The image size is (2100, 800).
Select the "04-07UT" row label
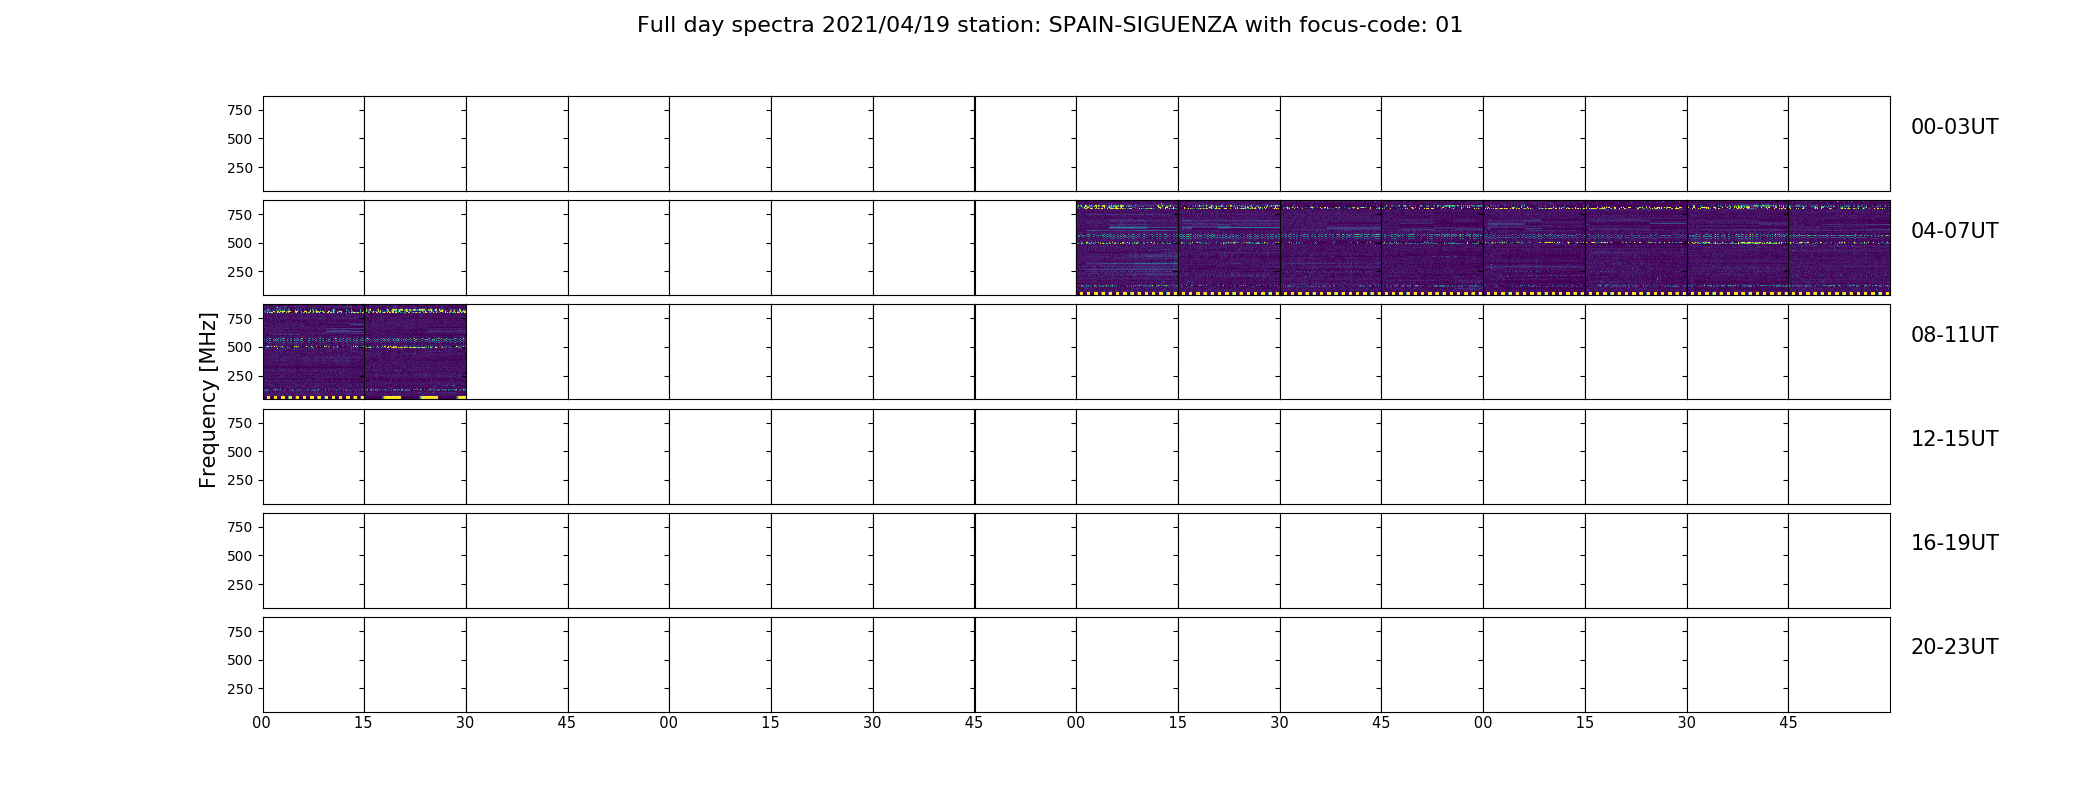(1954, 231)
